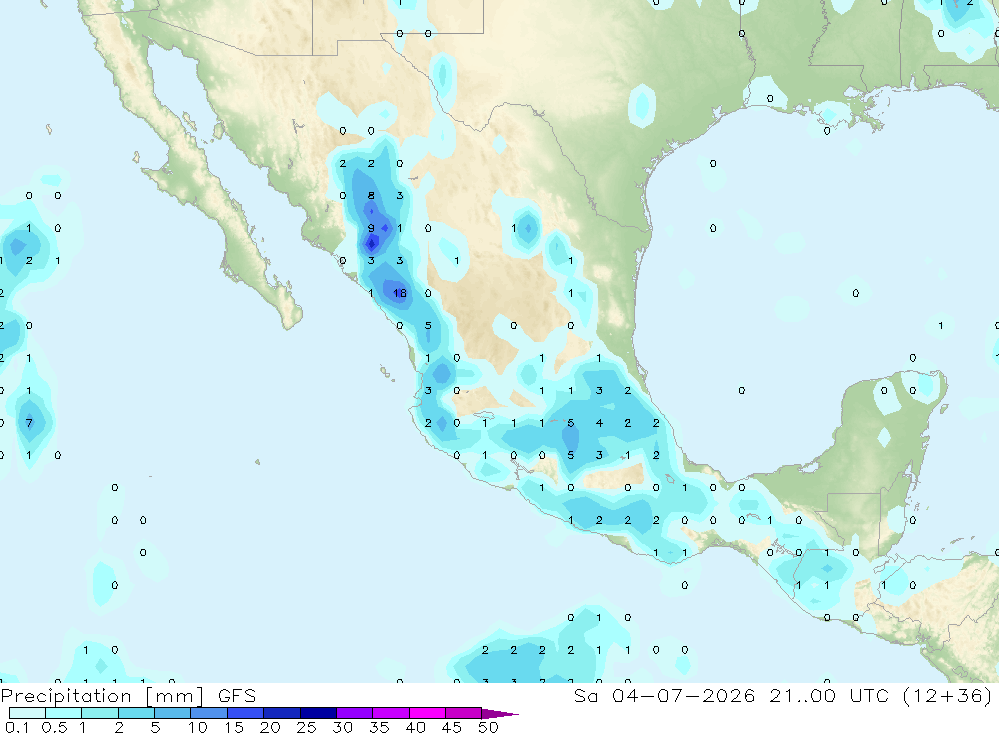
Task: Click the legend tick label '45'
Action: pos(452,727)
